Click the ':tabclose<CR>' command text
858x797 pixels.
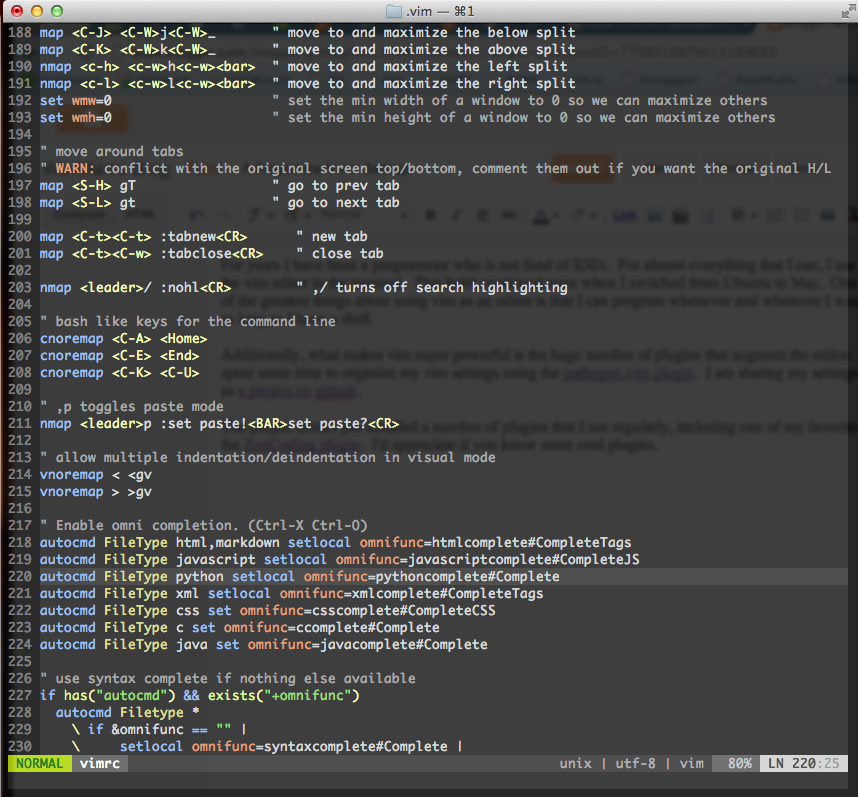[212, 253]
